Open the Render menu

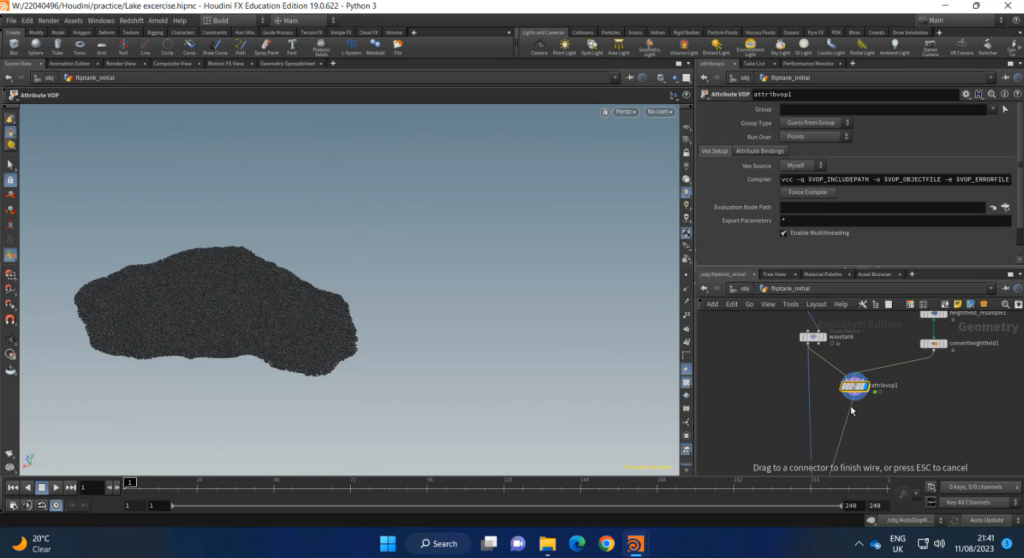pyautogui.click(x=48, y=20)
